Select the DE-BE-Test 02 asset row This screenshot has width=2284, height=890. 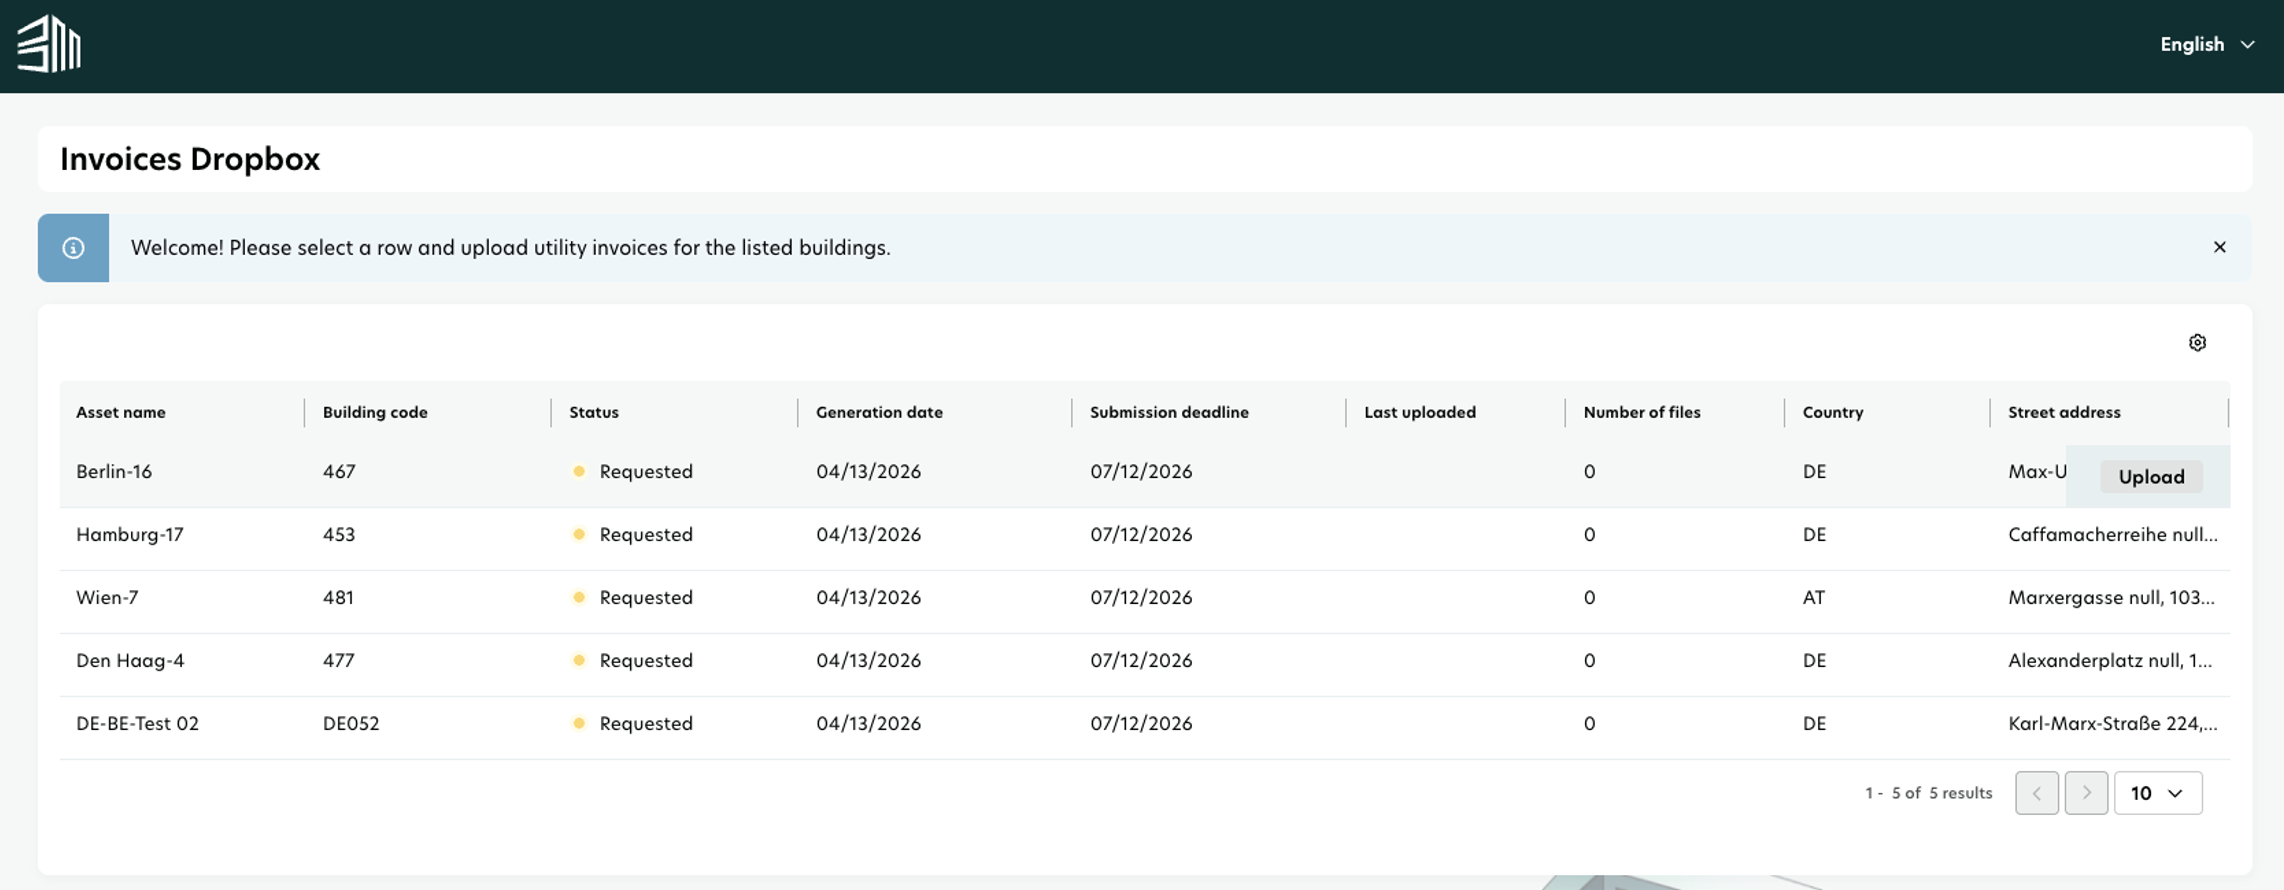(1144, 728)
